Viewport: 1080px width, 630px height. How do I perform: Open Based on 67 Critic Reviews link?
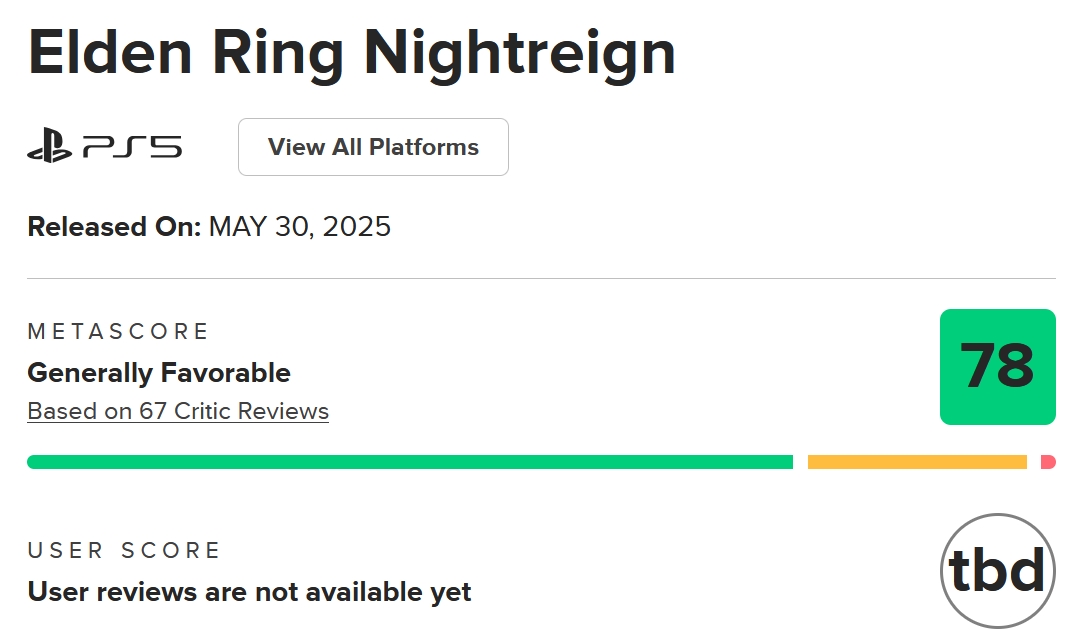178,411
